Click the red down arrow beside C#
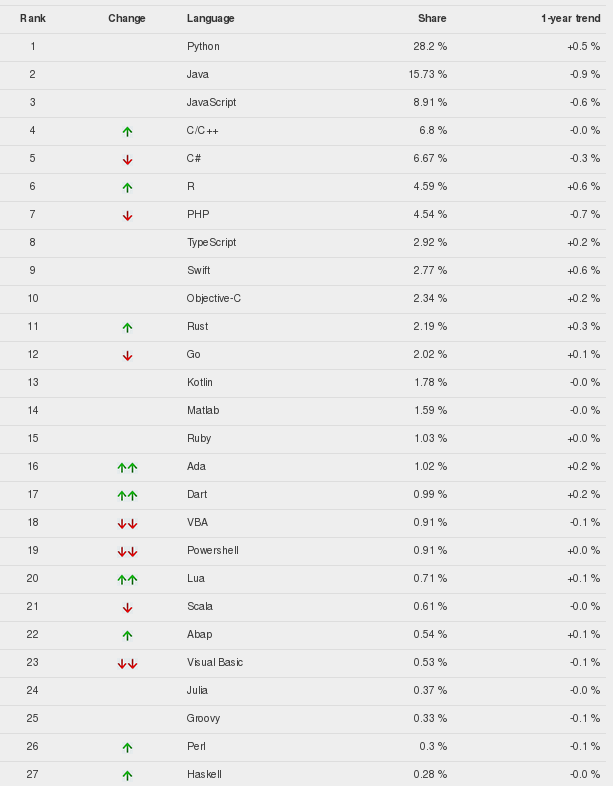The image size is (613, 786). point(127,159)
